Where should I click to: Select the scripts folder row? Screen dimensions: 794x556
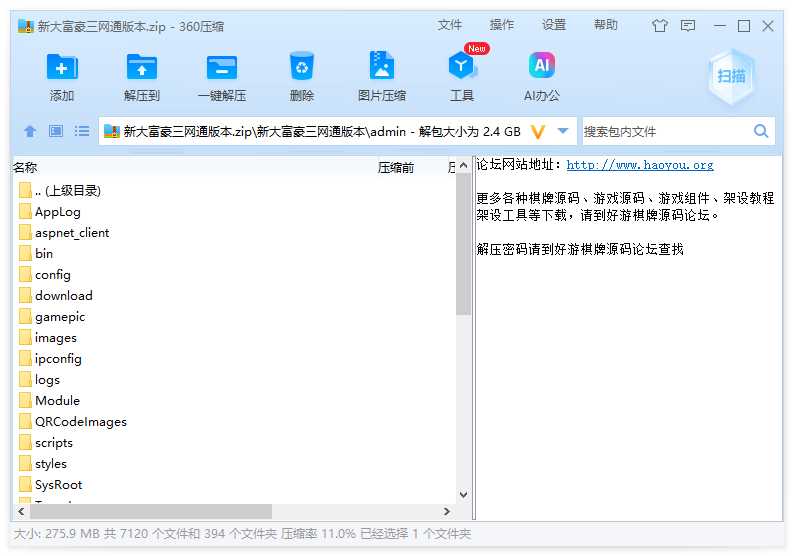[x=234, y=443]
